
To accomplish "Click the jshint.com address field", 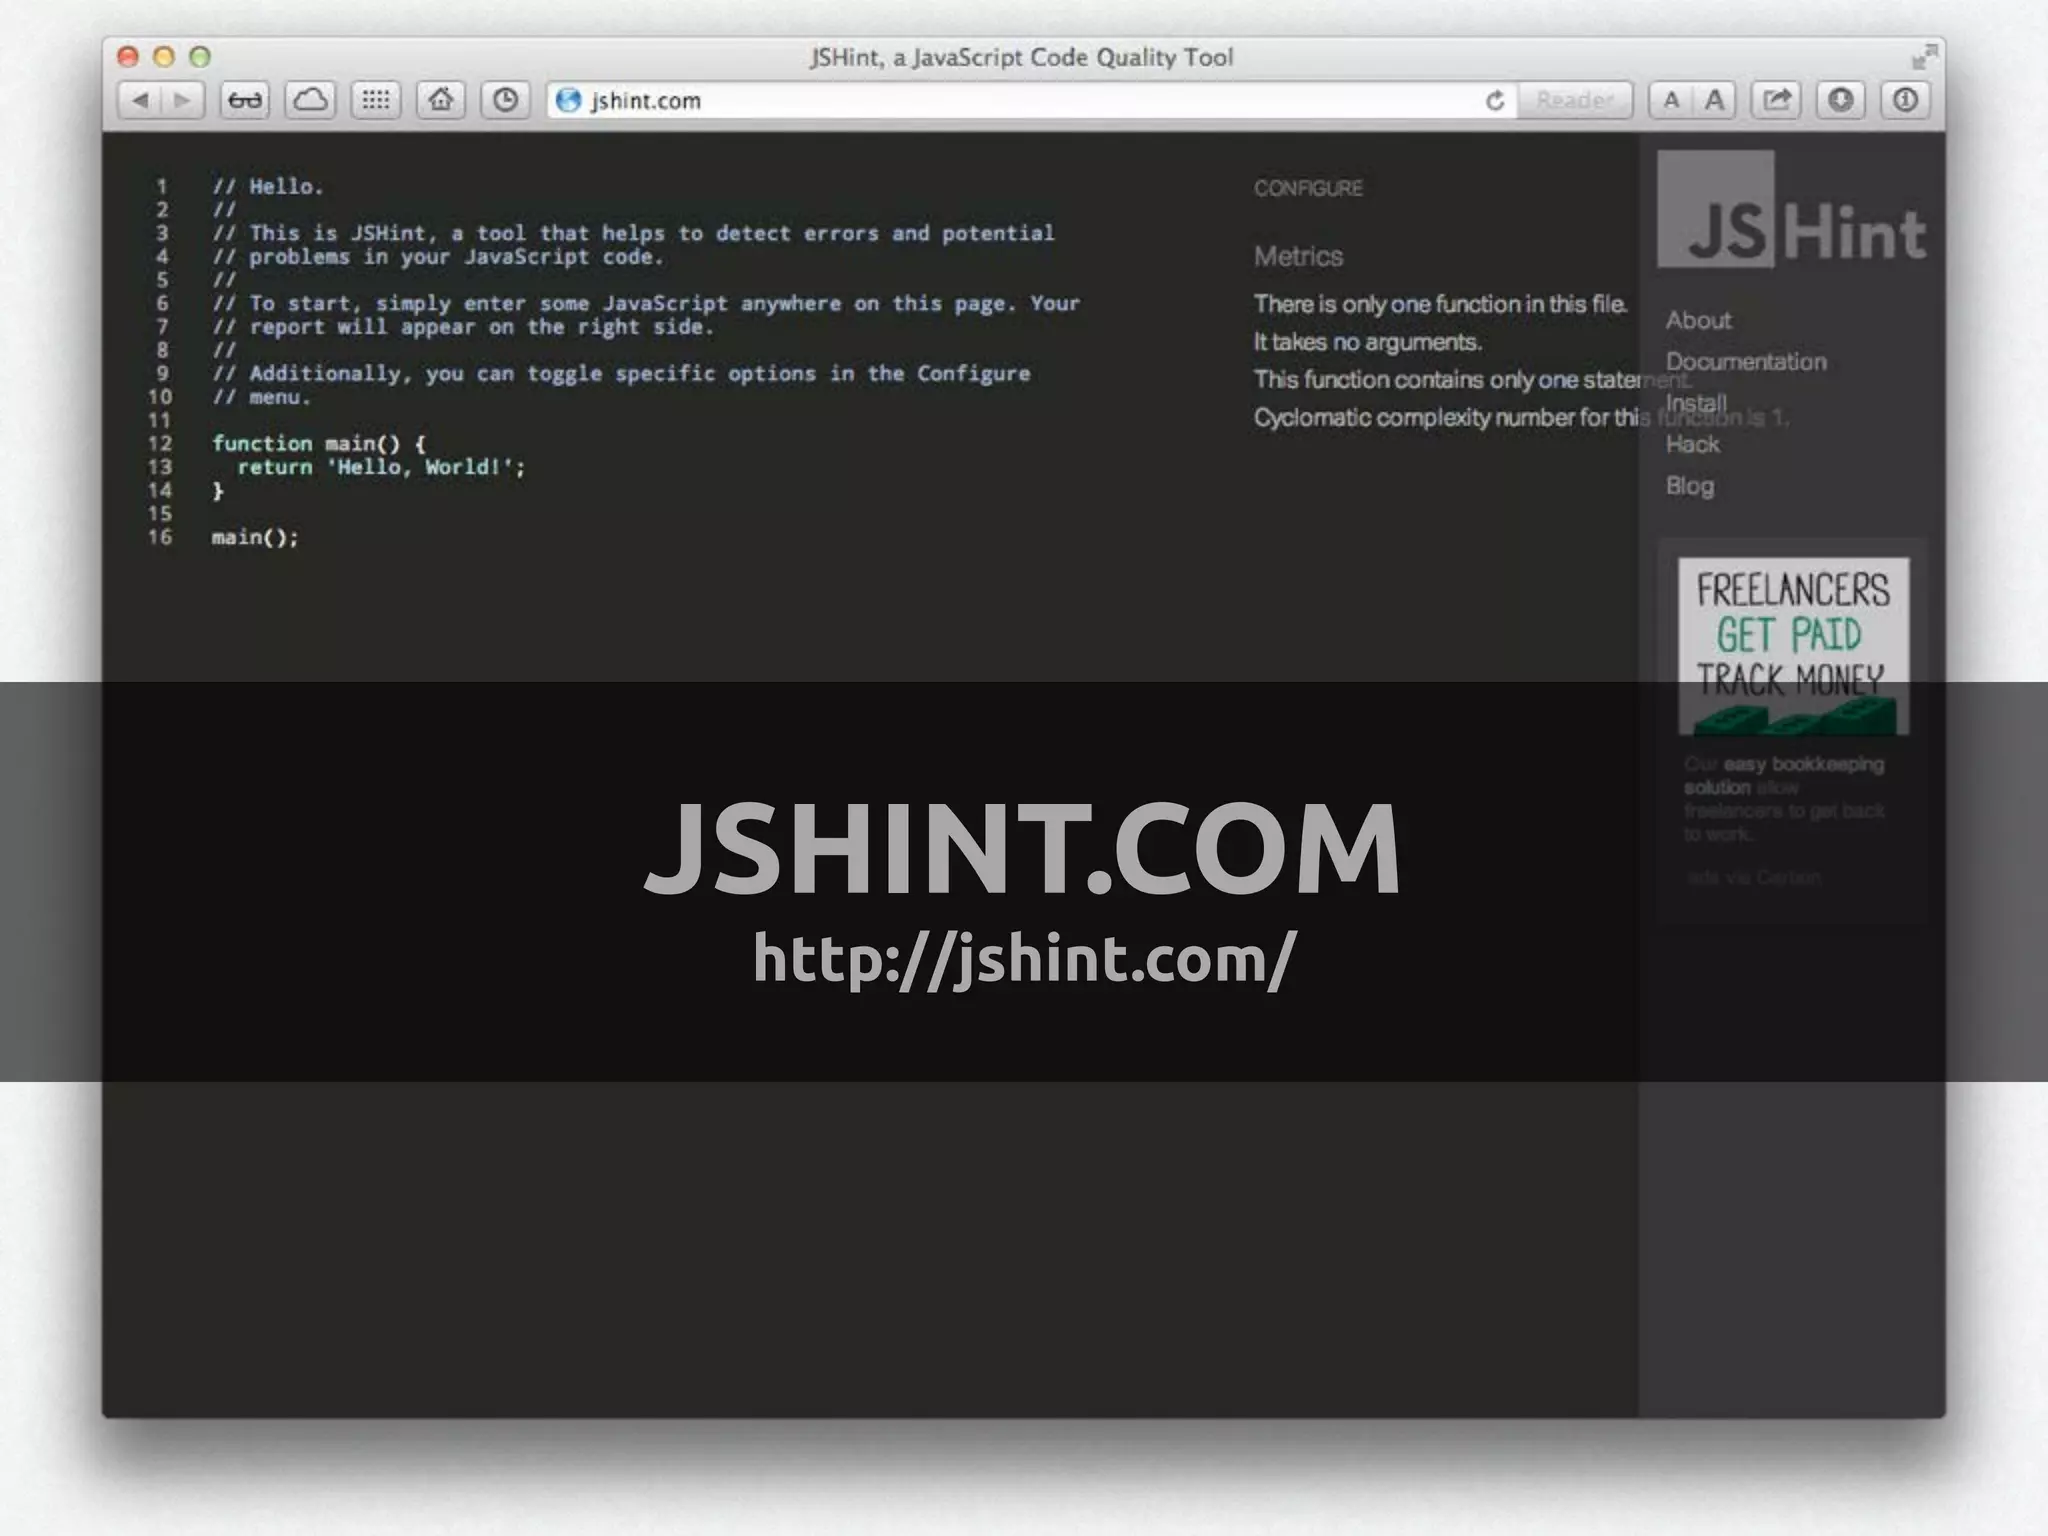I will tap(1030, 100).
